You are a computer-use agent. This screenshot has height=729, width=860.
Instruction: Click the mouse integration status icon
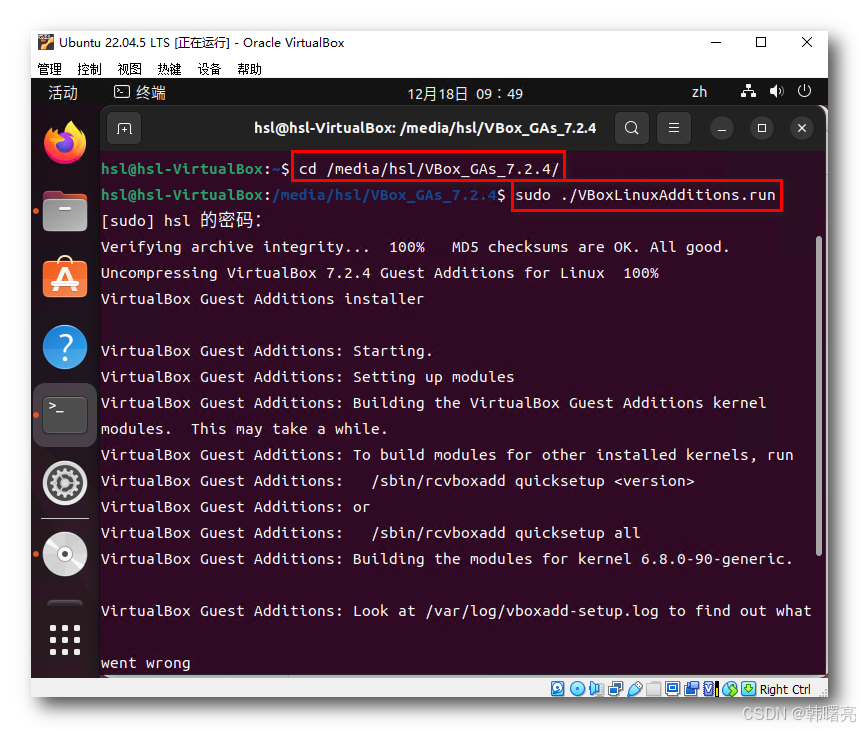click(x=730, y=689)
